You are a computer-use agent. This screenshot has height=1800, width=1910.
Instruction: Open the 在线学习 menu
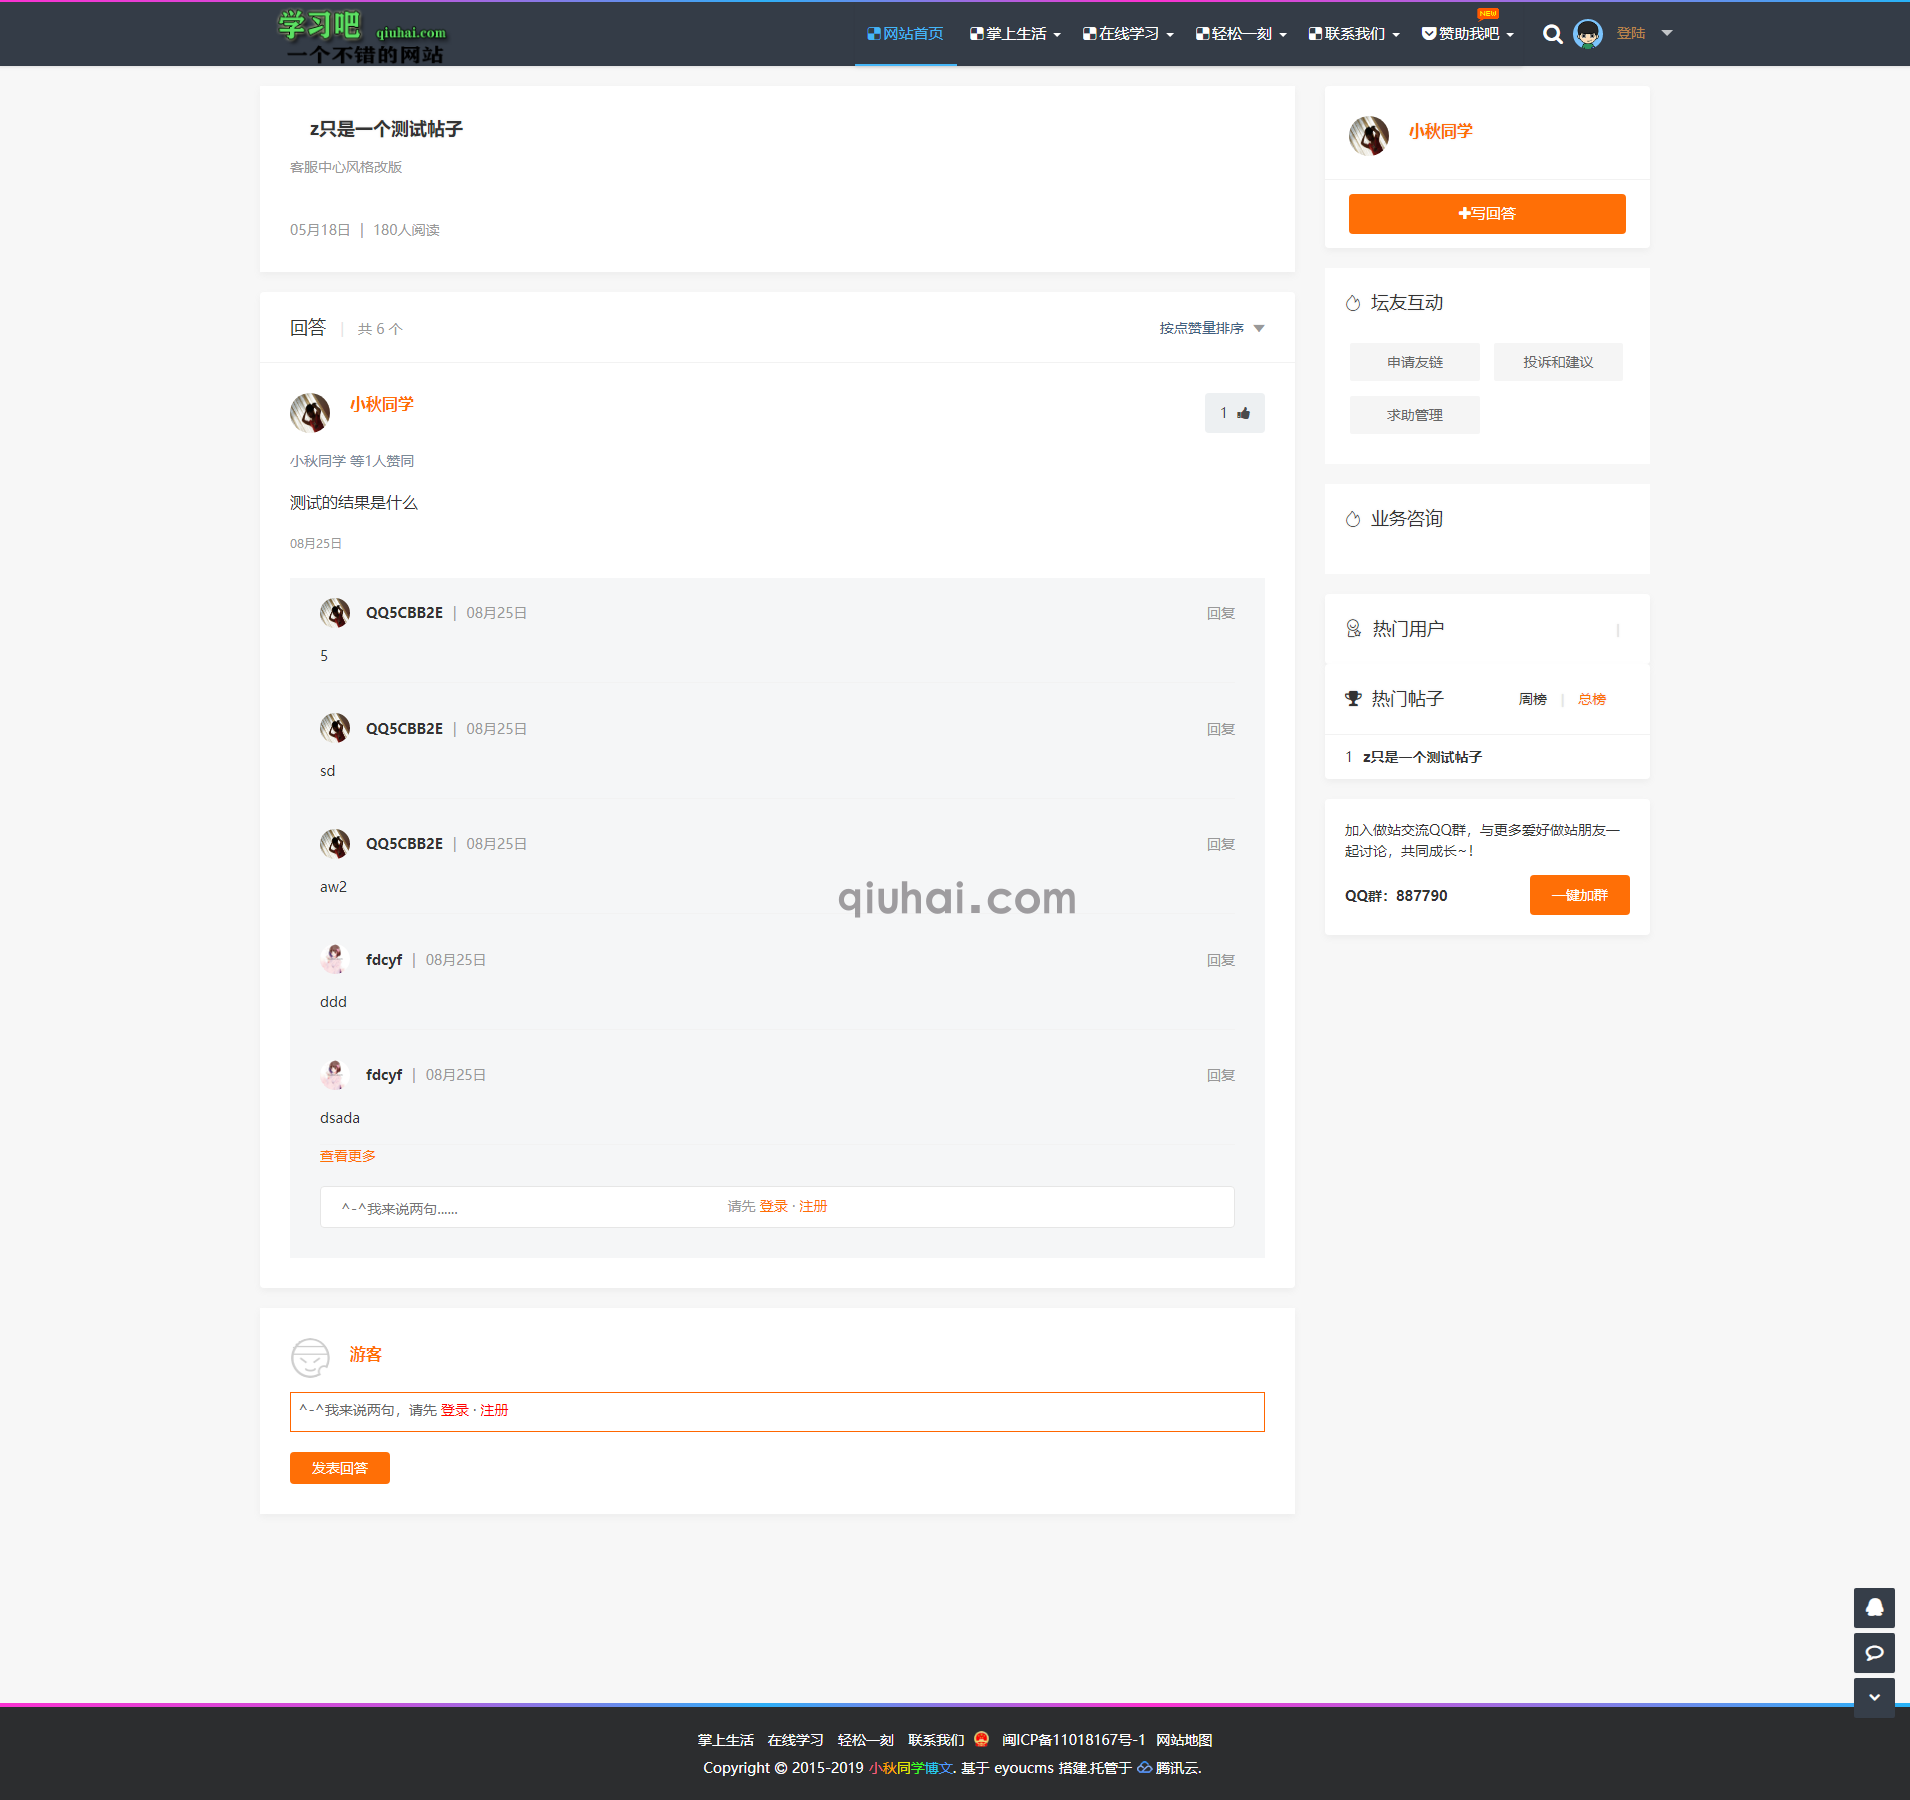click(x=1128, y=34)
